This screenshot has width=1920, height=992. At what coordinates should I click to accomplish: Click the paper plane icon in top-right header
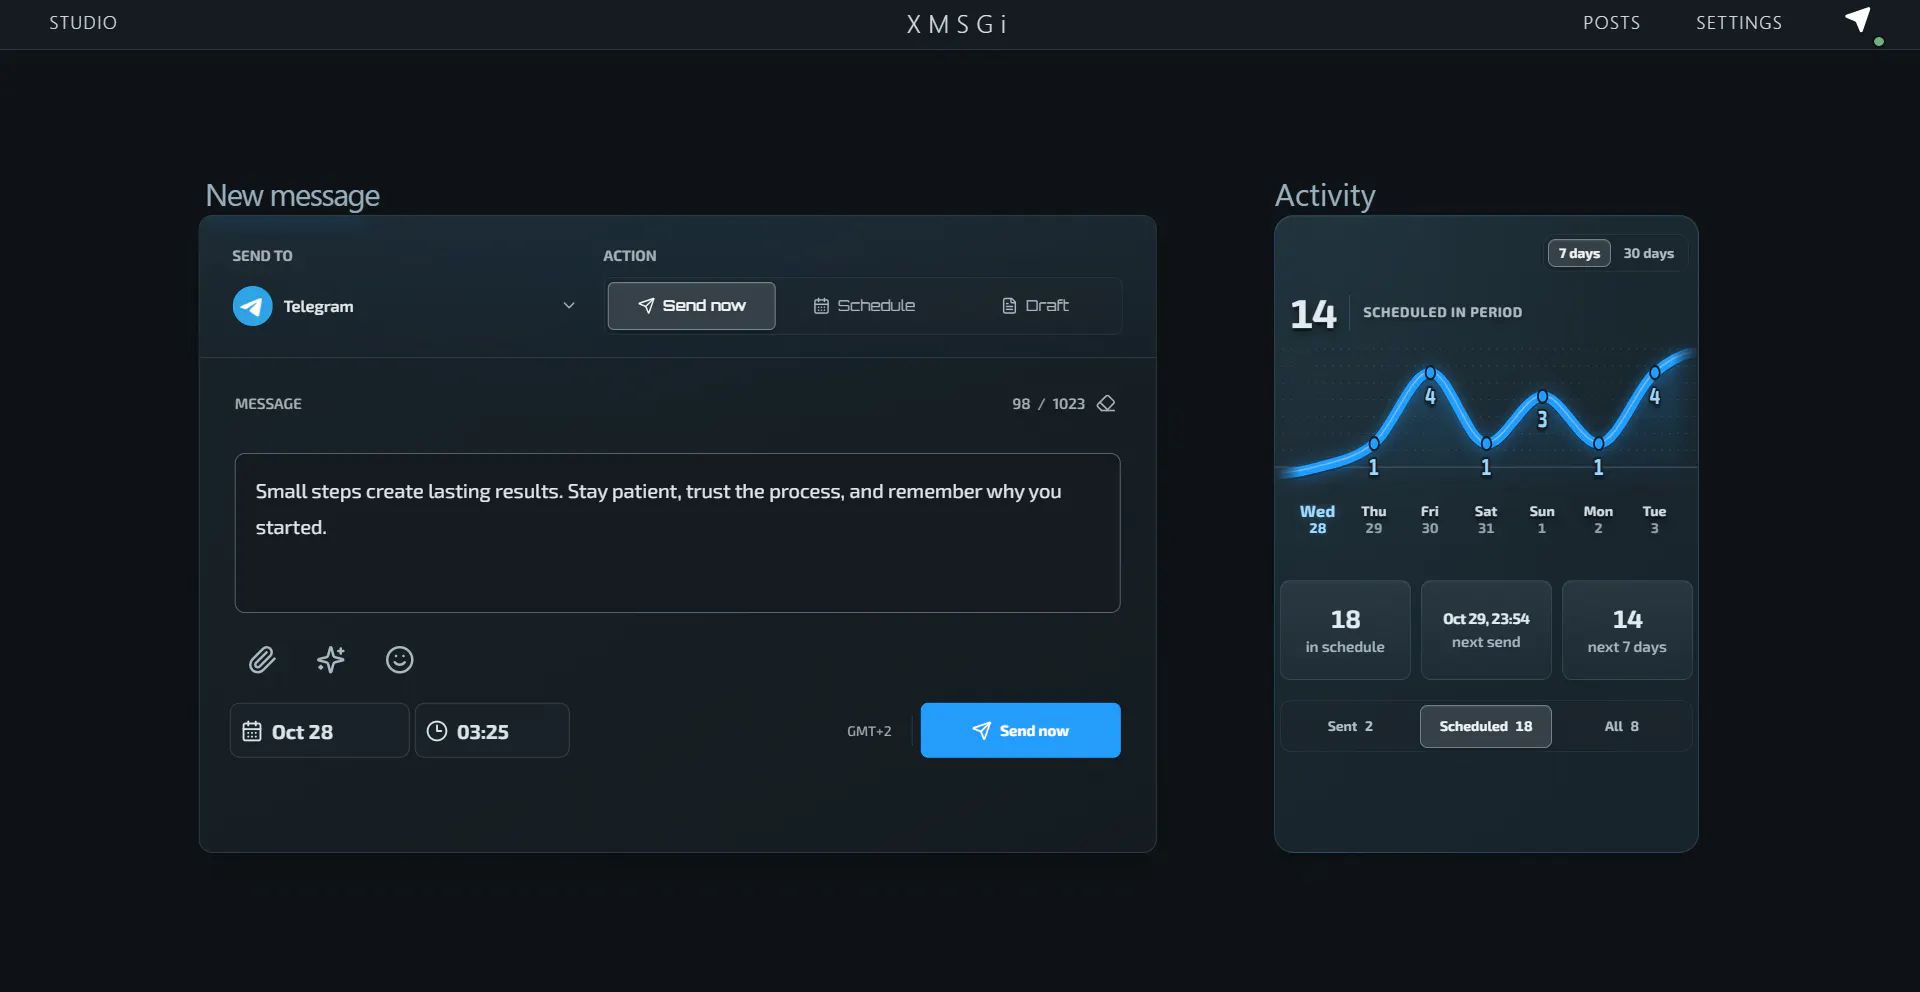[x=1858, y=20]
